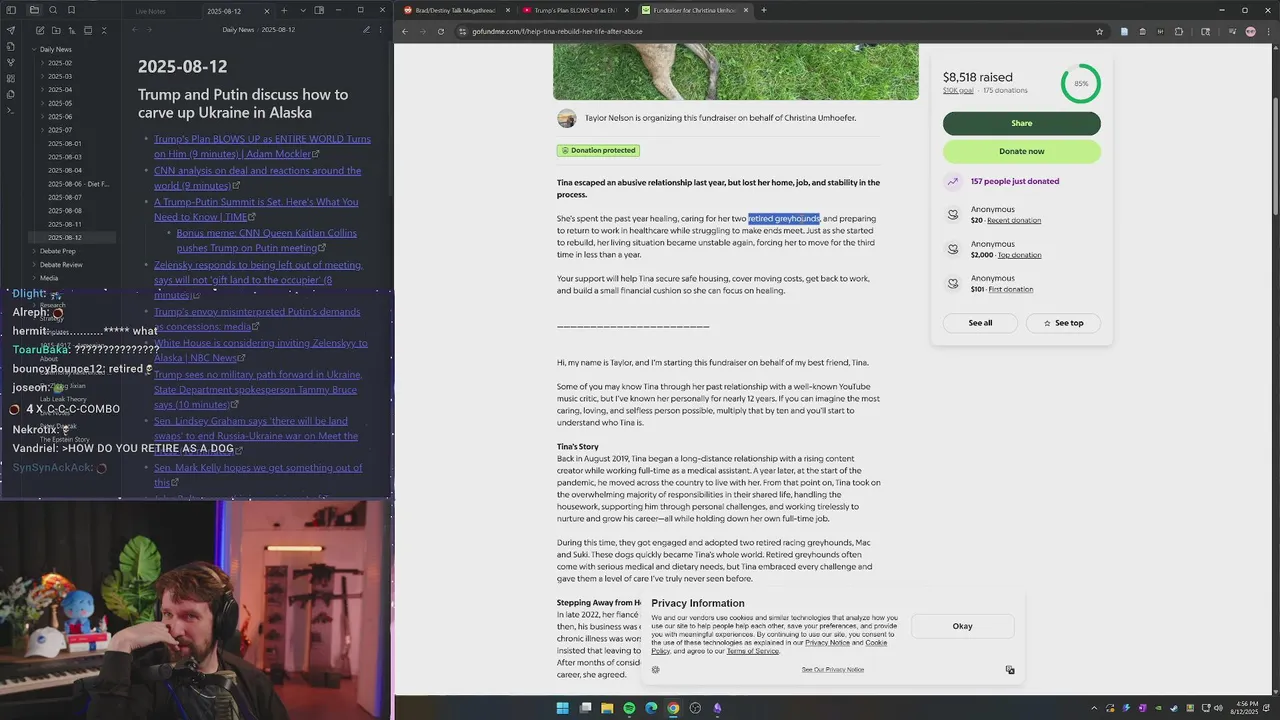Image resolution: width=1280 pixels, height=720 pixels.
Task: Open Obsidian tab list dropdown chevron
Action: [x=303, y=10]
